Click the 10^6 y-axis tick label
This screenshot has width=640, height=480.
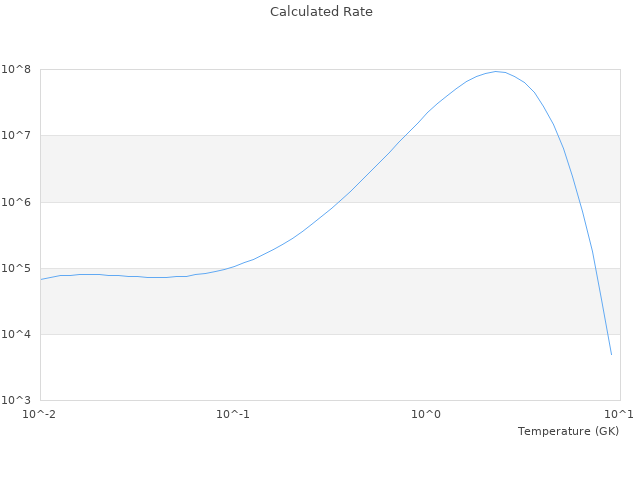pos(18,202)
